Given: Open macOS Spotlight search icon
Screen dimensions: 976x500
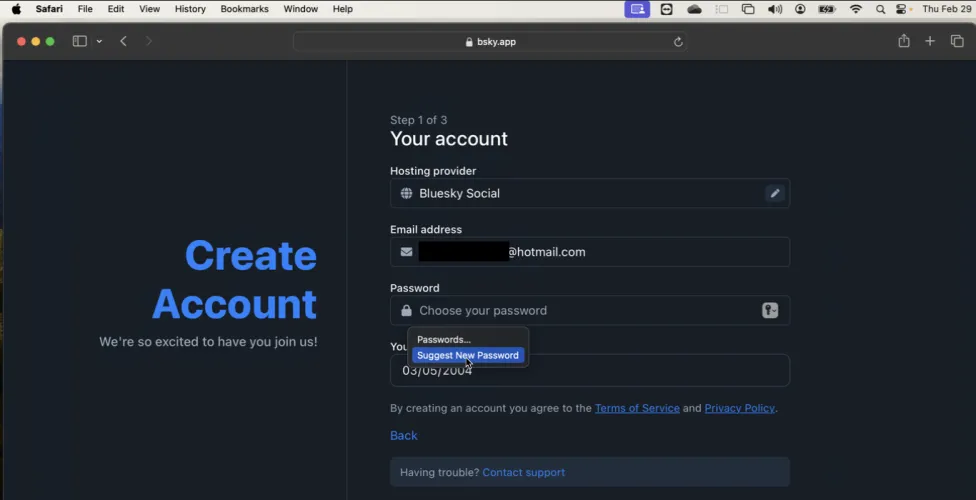Looking at the screenshot, I should coord(880,9).
